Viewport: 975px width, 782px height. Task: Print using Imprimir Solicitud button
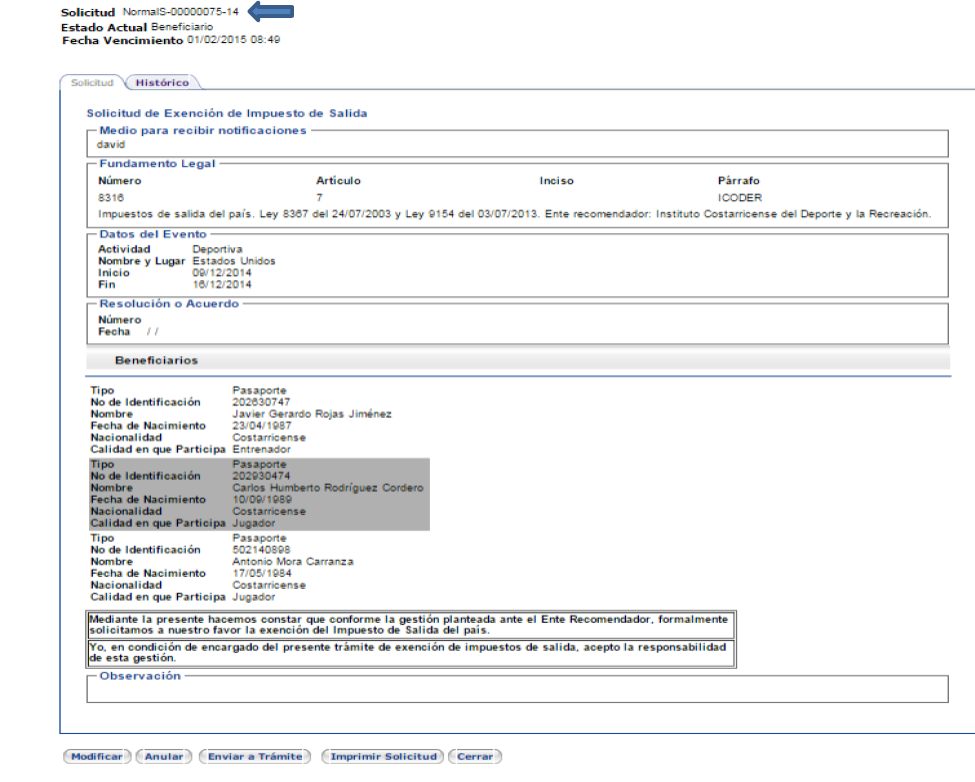(384, 757)
